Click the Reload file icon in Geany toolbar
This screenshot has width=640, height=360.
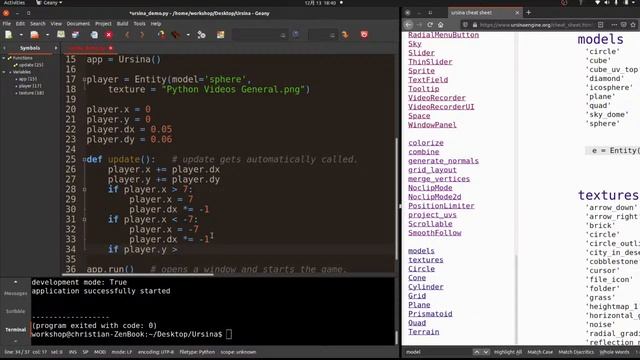[x=94, y=35]
